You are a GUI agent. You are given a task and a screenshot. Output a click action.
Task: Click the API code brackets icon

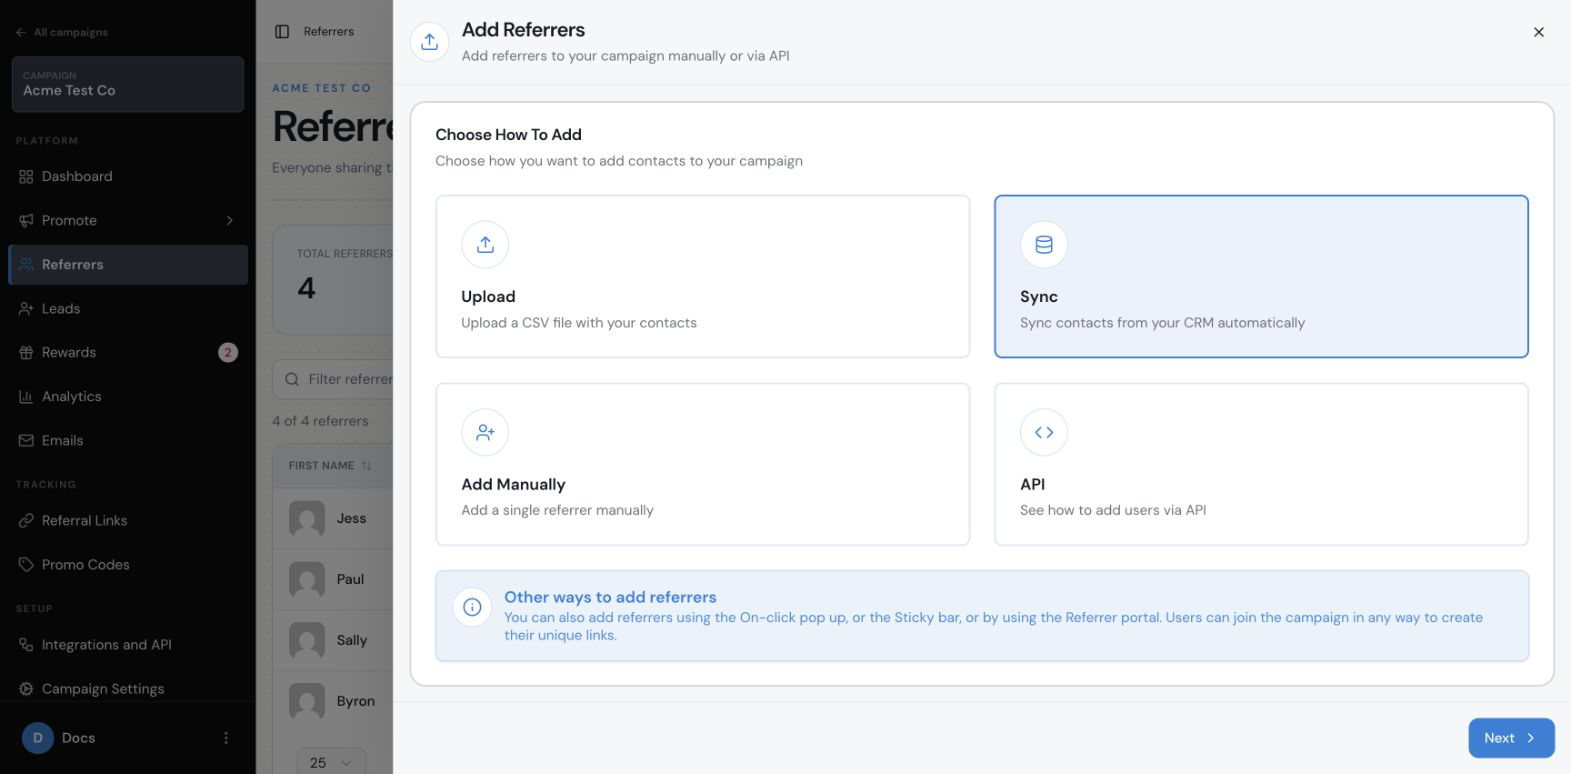(1044, 432)
